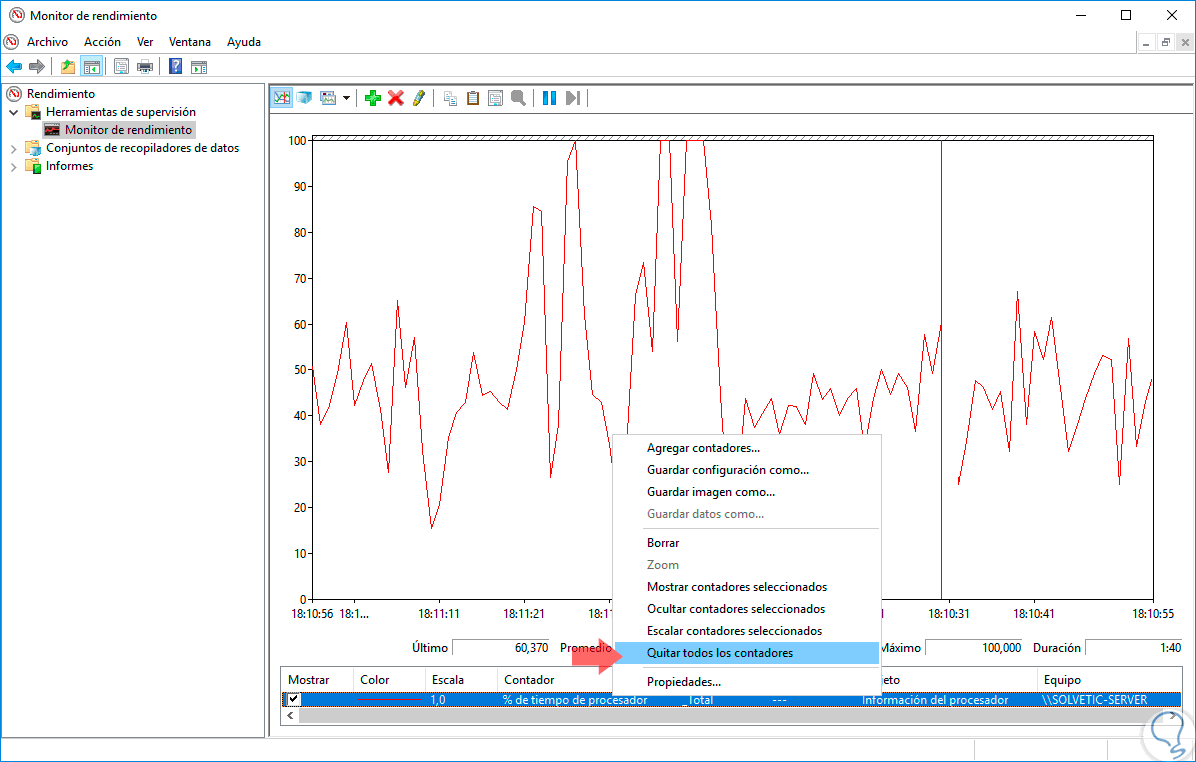Select Monitor de rendimiento in the tree

tap(128, 130)
